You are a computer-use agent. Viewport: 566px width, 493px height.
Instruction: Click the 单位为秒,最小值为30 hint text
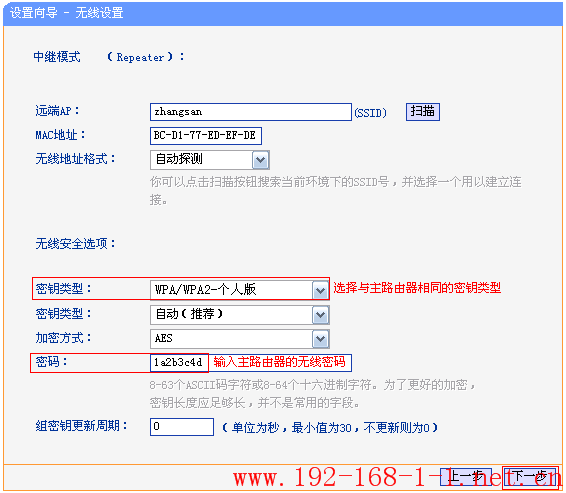click(330, 428)
